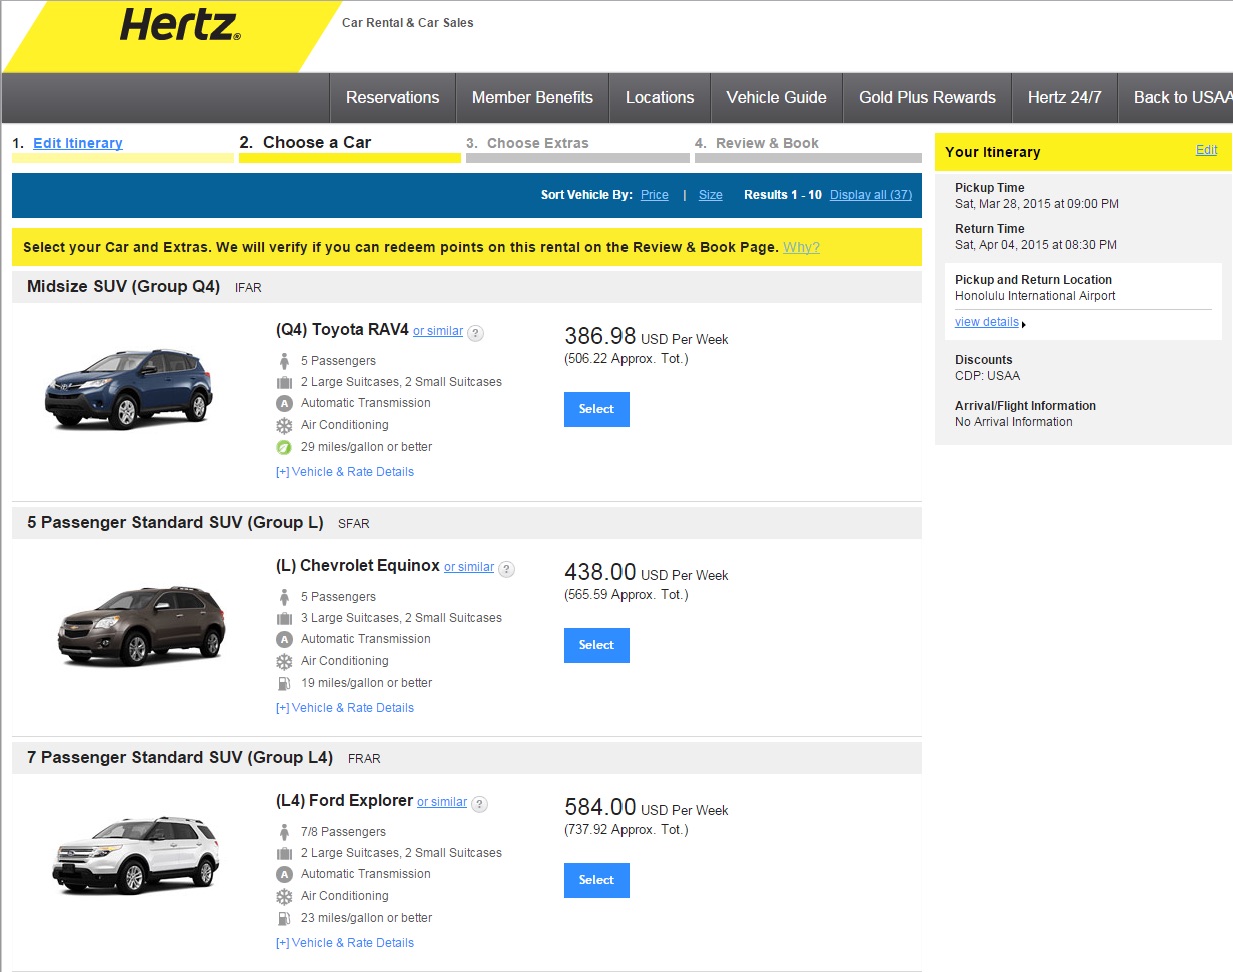Click green leaf icon beside 29 miles/gallon
Screen dimensions: 1233x972
[x=284, y=447]
